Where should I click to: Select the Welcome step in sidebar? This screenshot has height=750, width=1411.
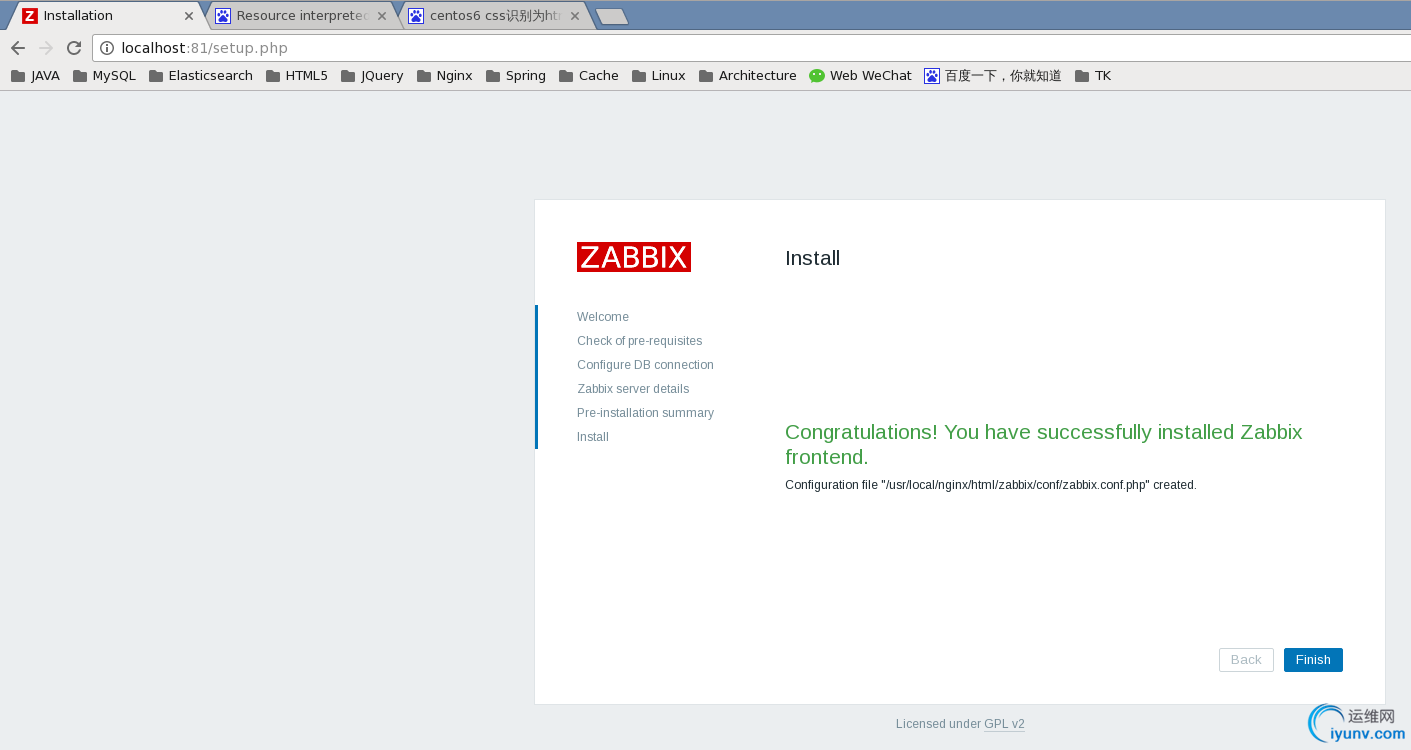[x=603, y=317]
